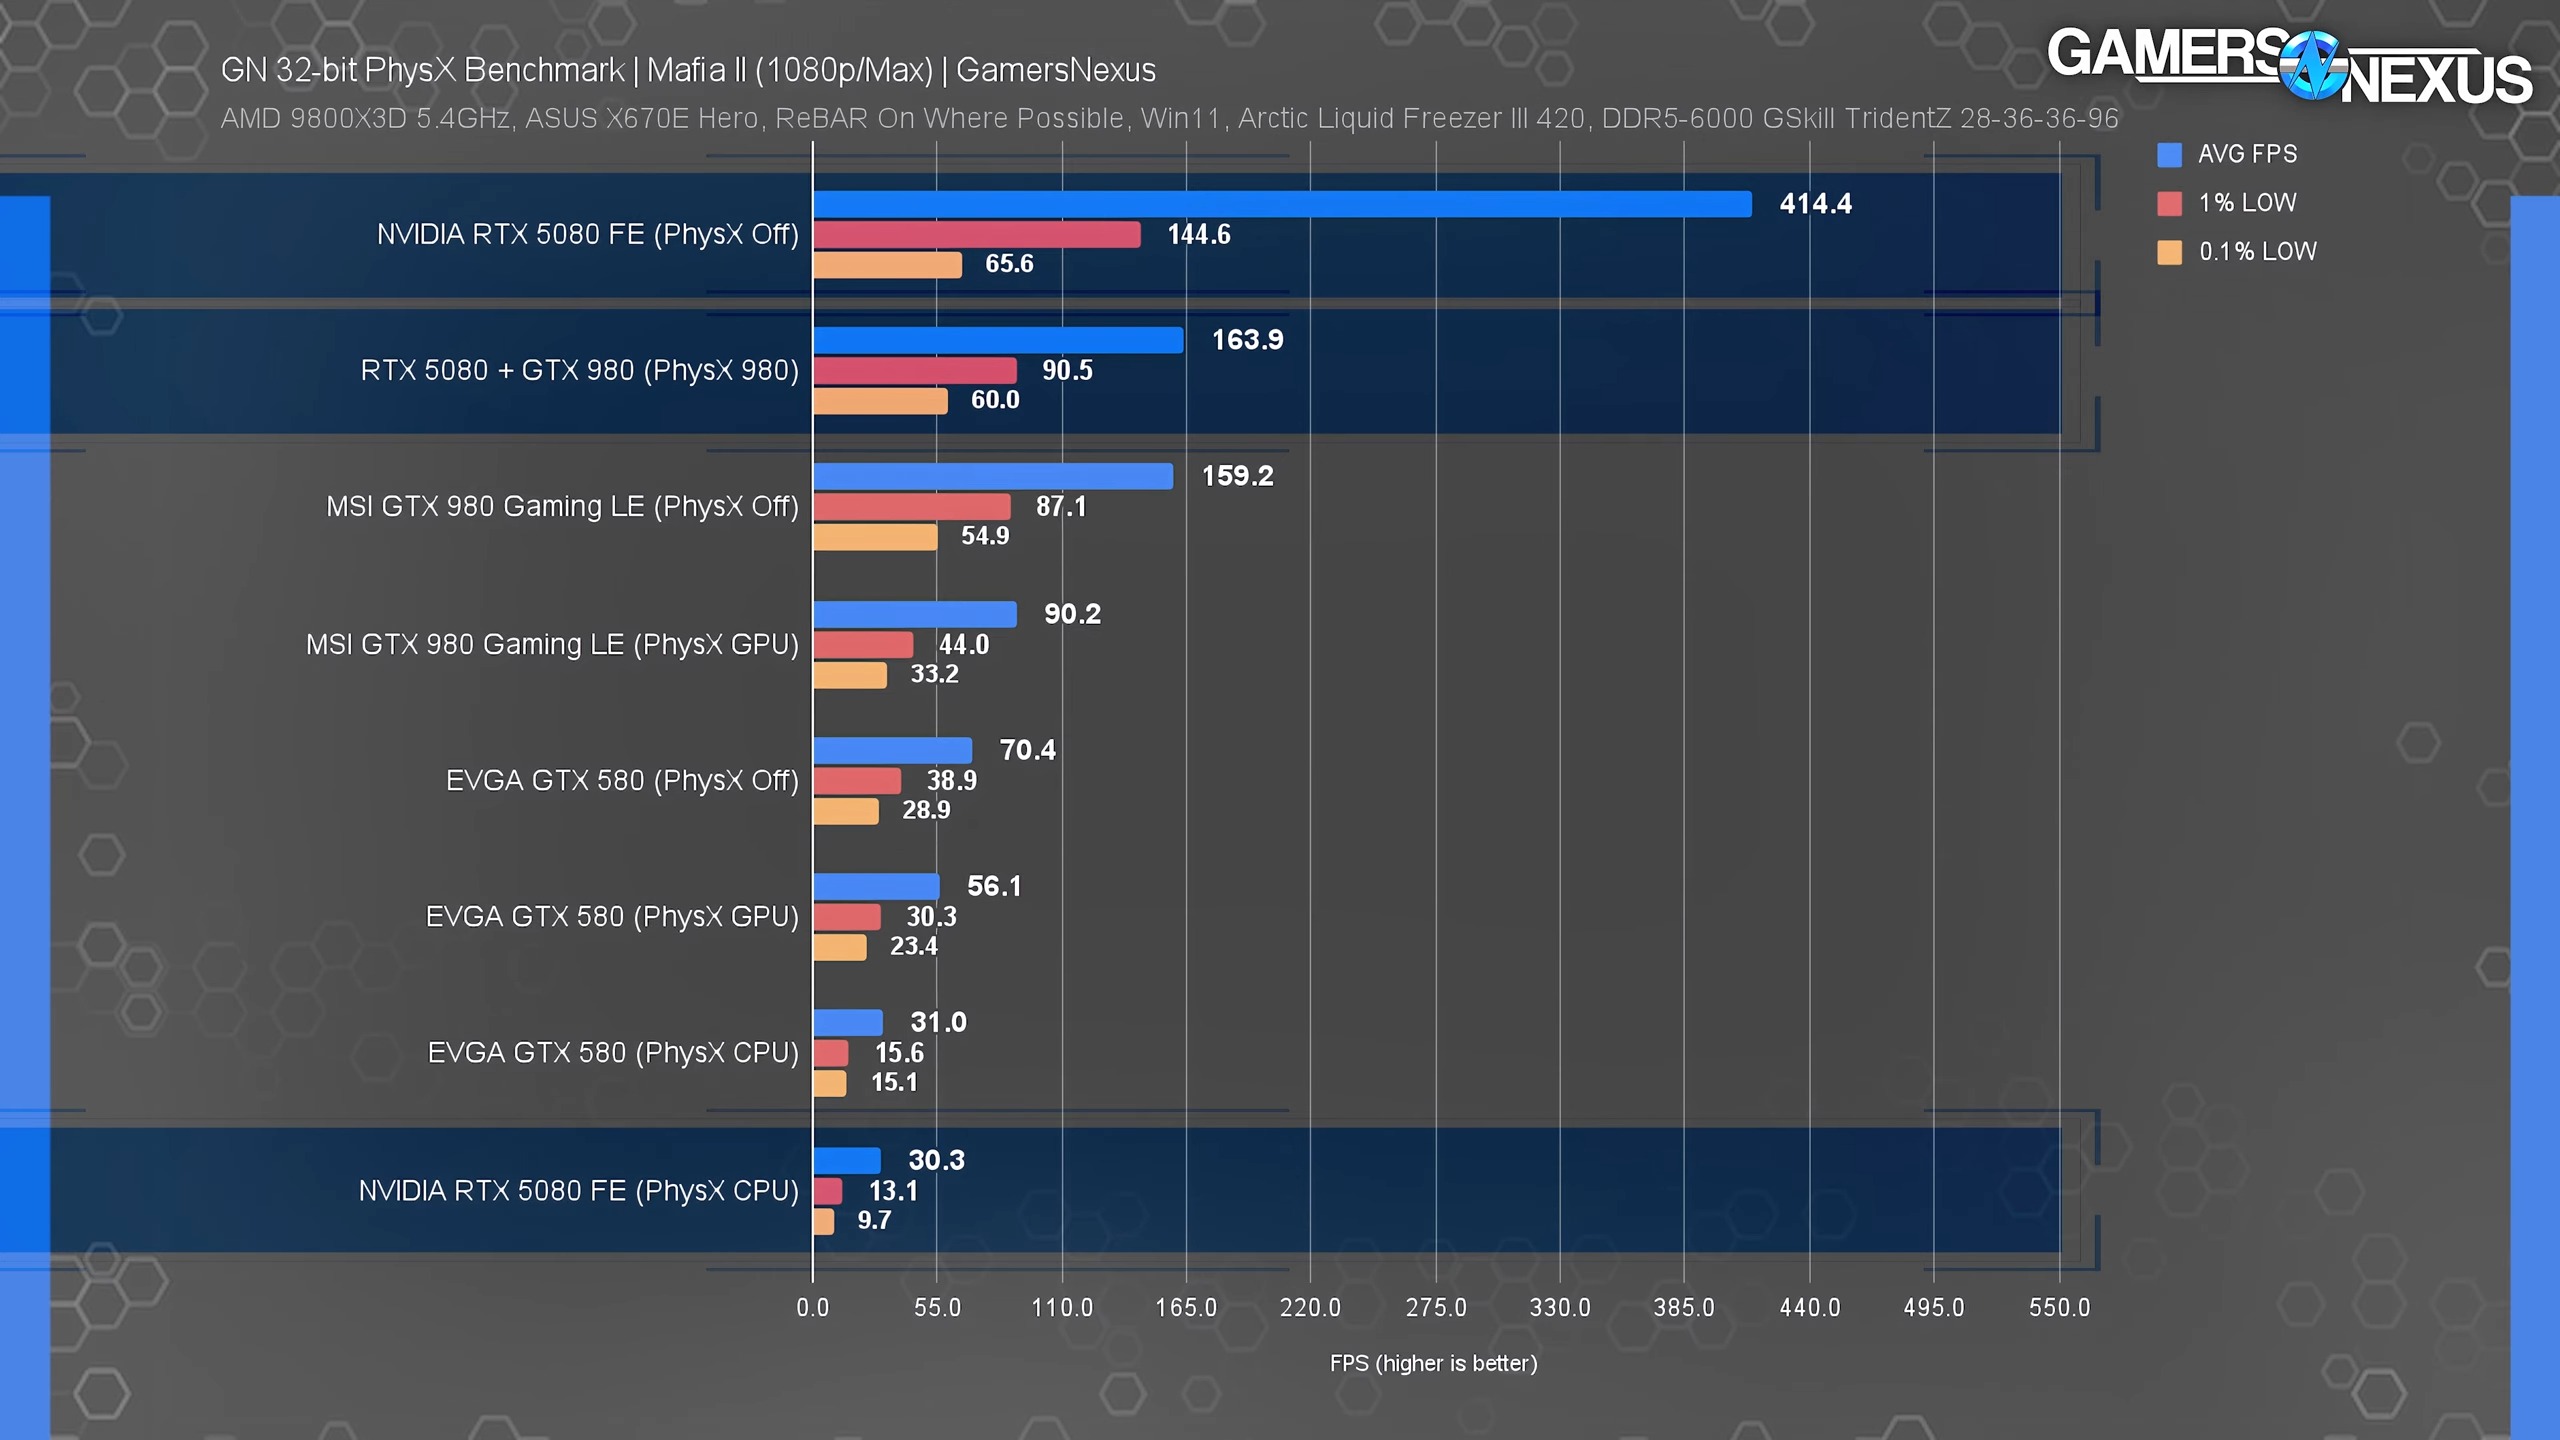Click the 414.4 average FPS bar
This screenshot has width=2560, height=1440.
click(1282, 204)
